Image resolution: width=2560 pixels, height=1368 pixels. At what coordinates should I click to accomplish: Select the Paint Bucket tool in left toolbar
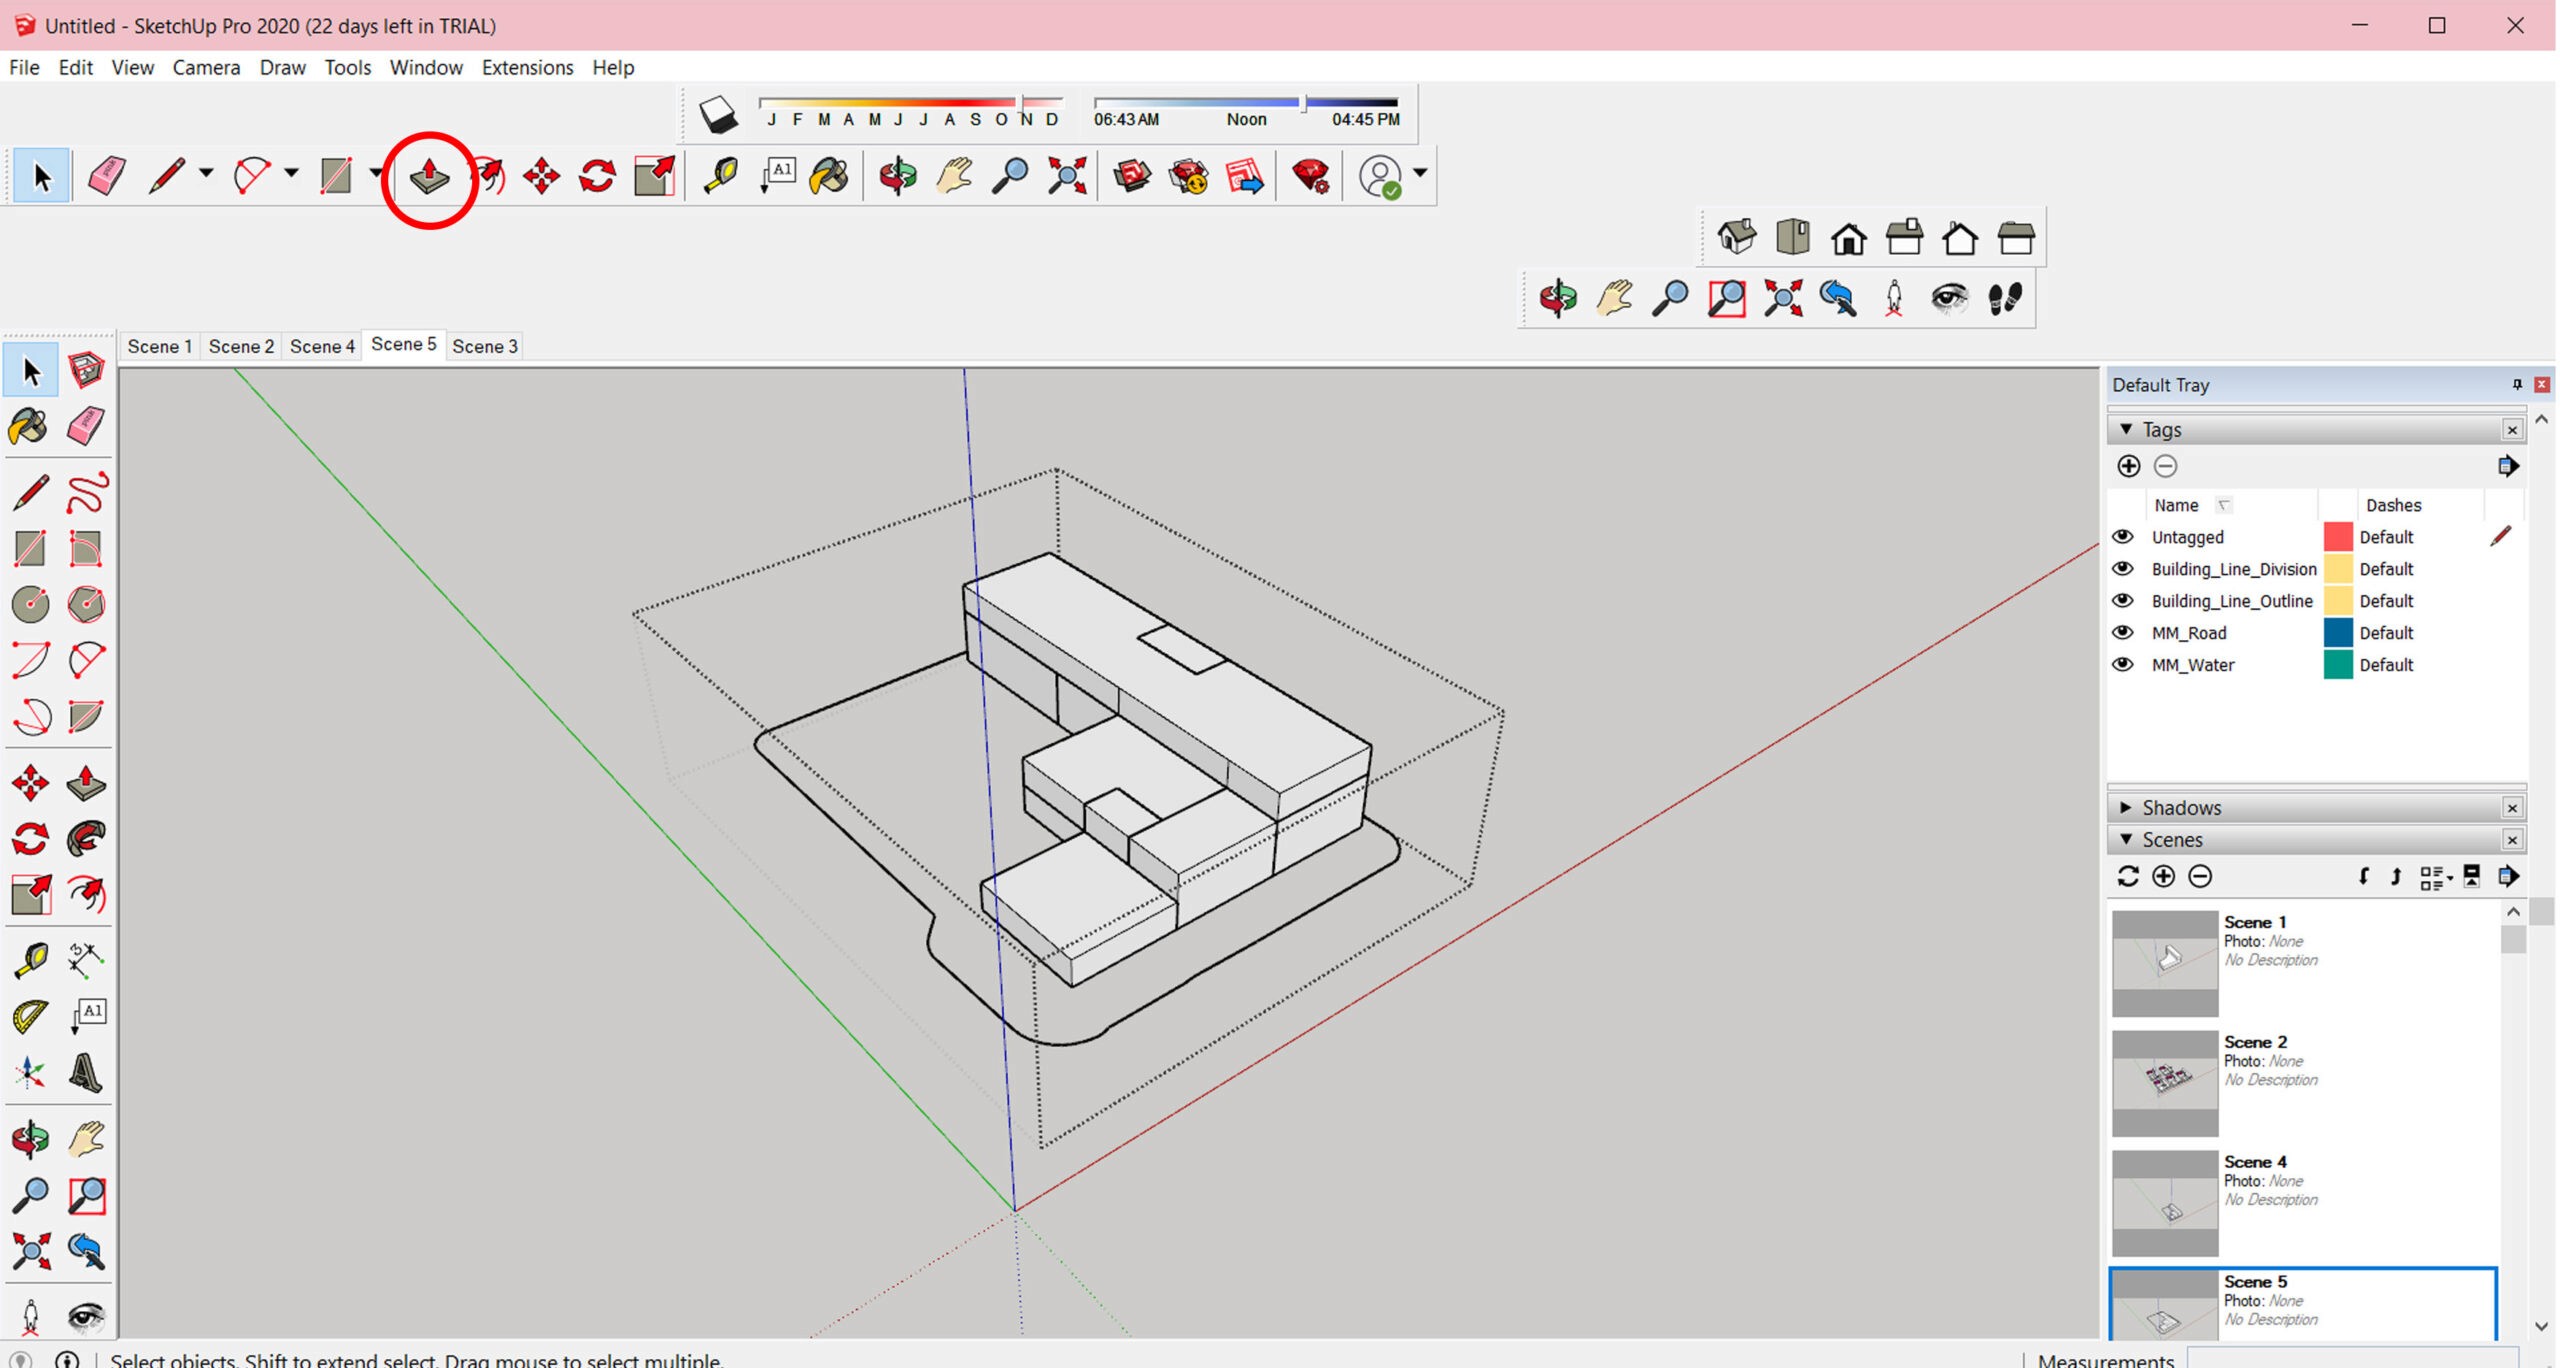coord(28,427)
